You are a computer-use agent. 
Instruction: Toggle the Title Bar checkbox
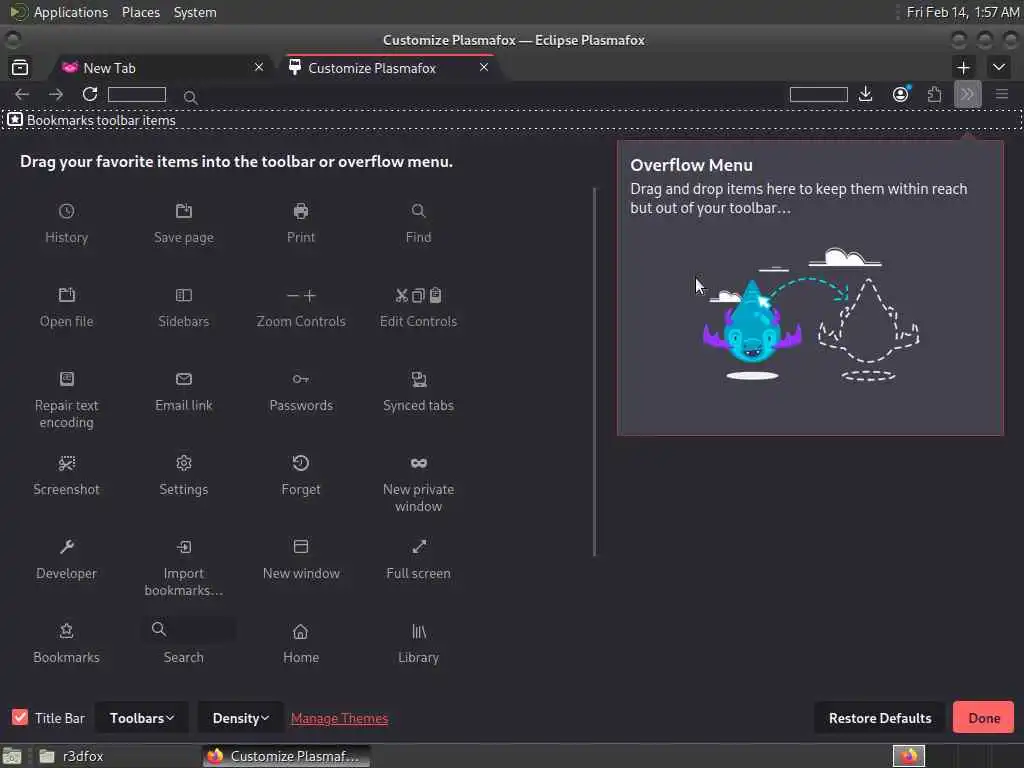[x=20, y=717]
